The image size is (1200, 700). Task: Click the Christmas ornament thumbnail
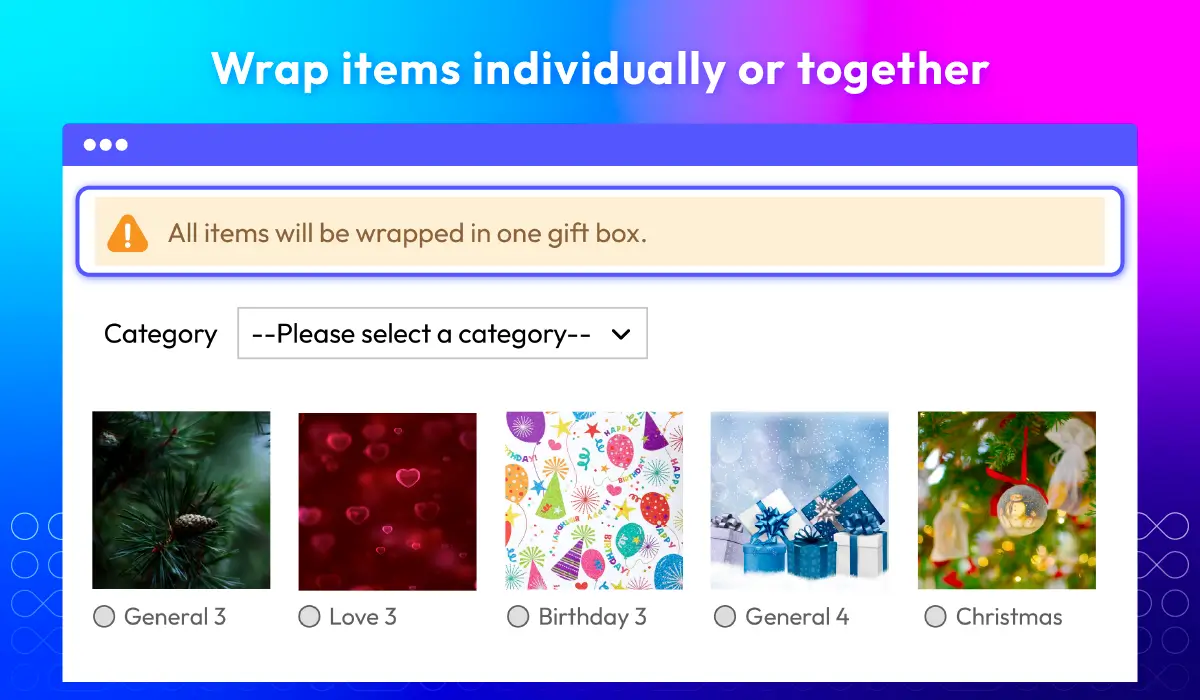click(1007, 500)
